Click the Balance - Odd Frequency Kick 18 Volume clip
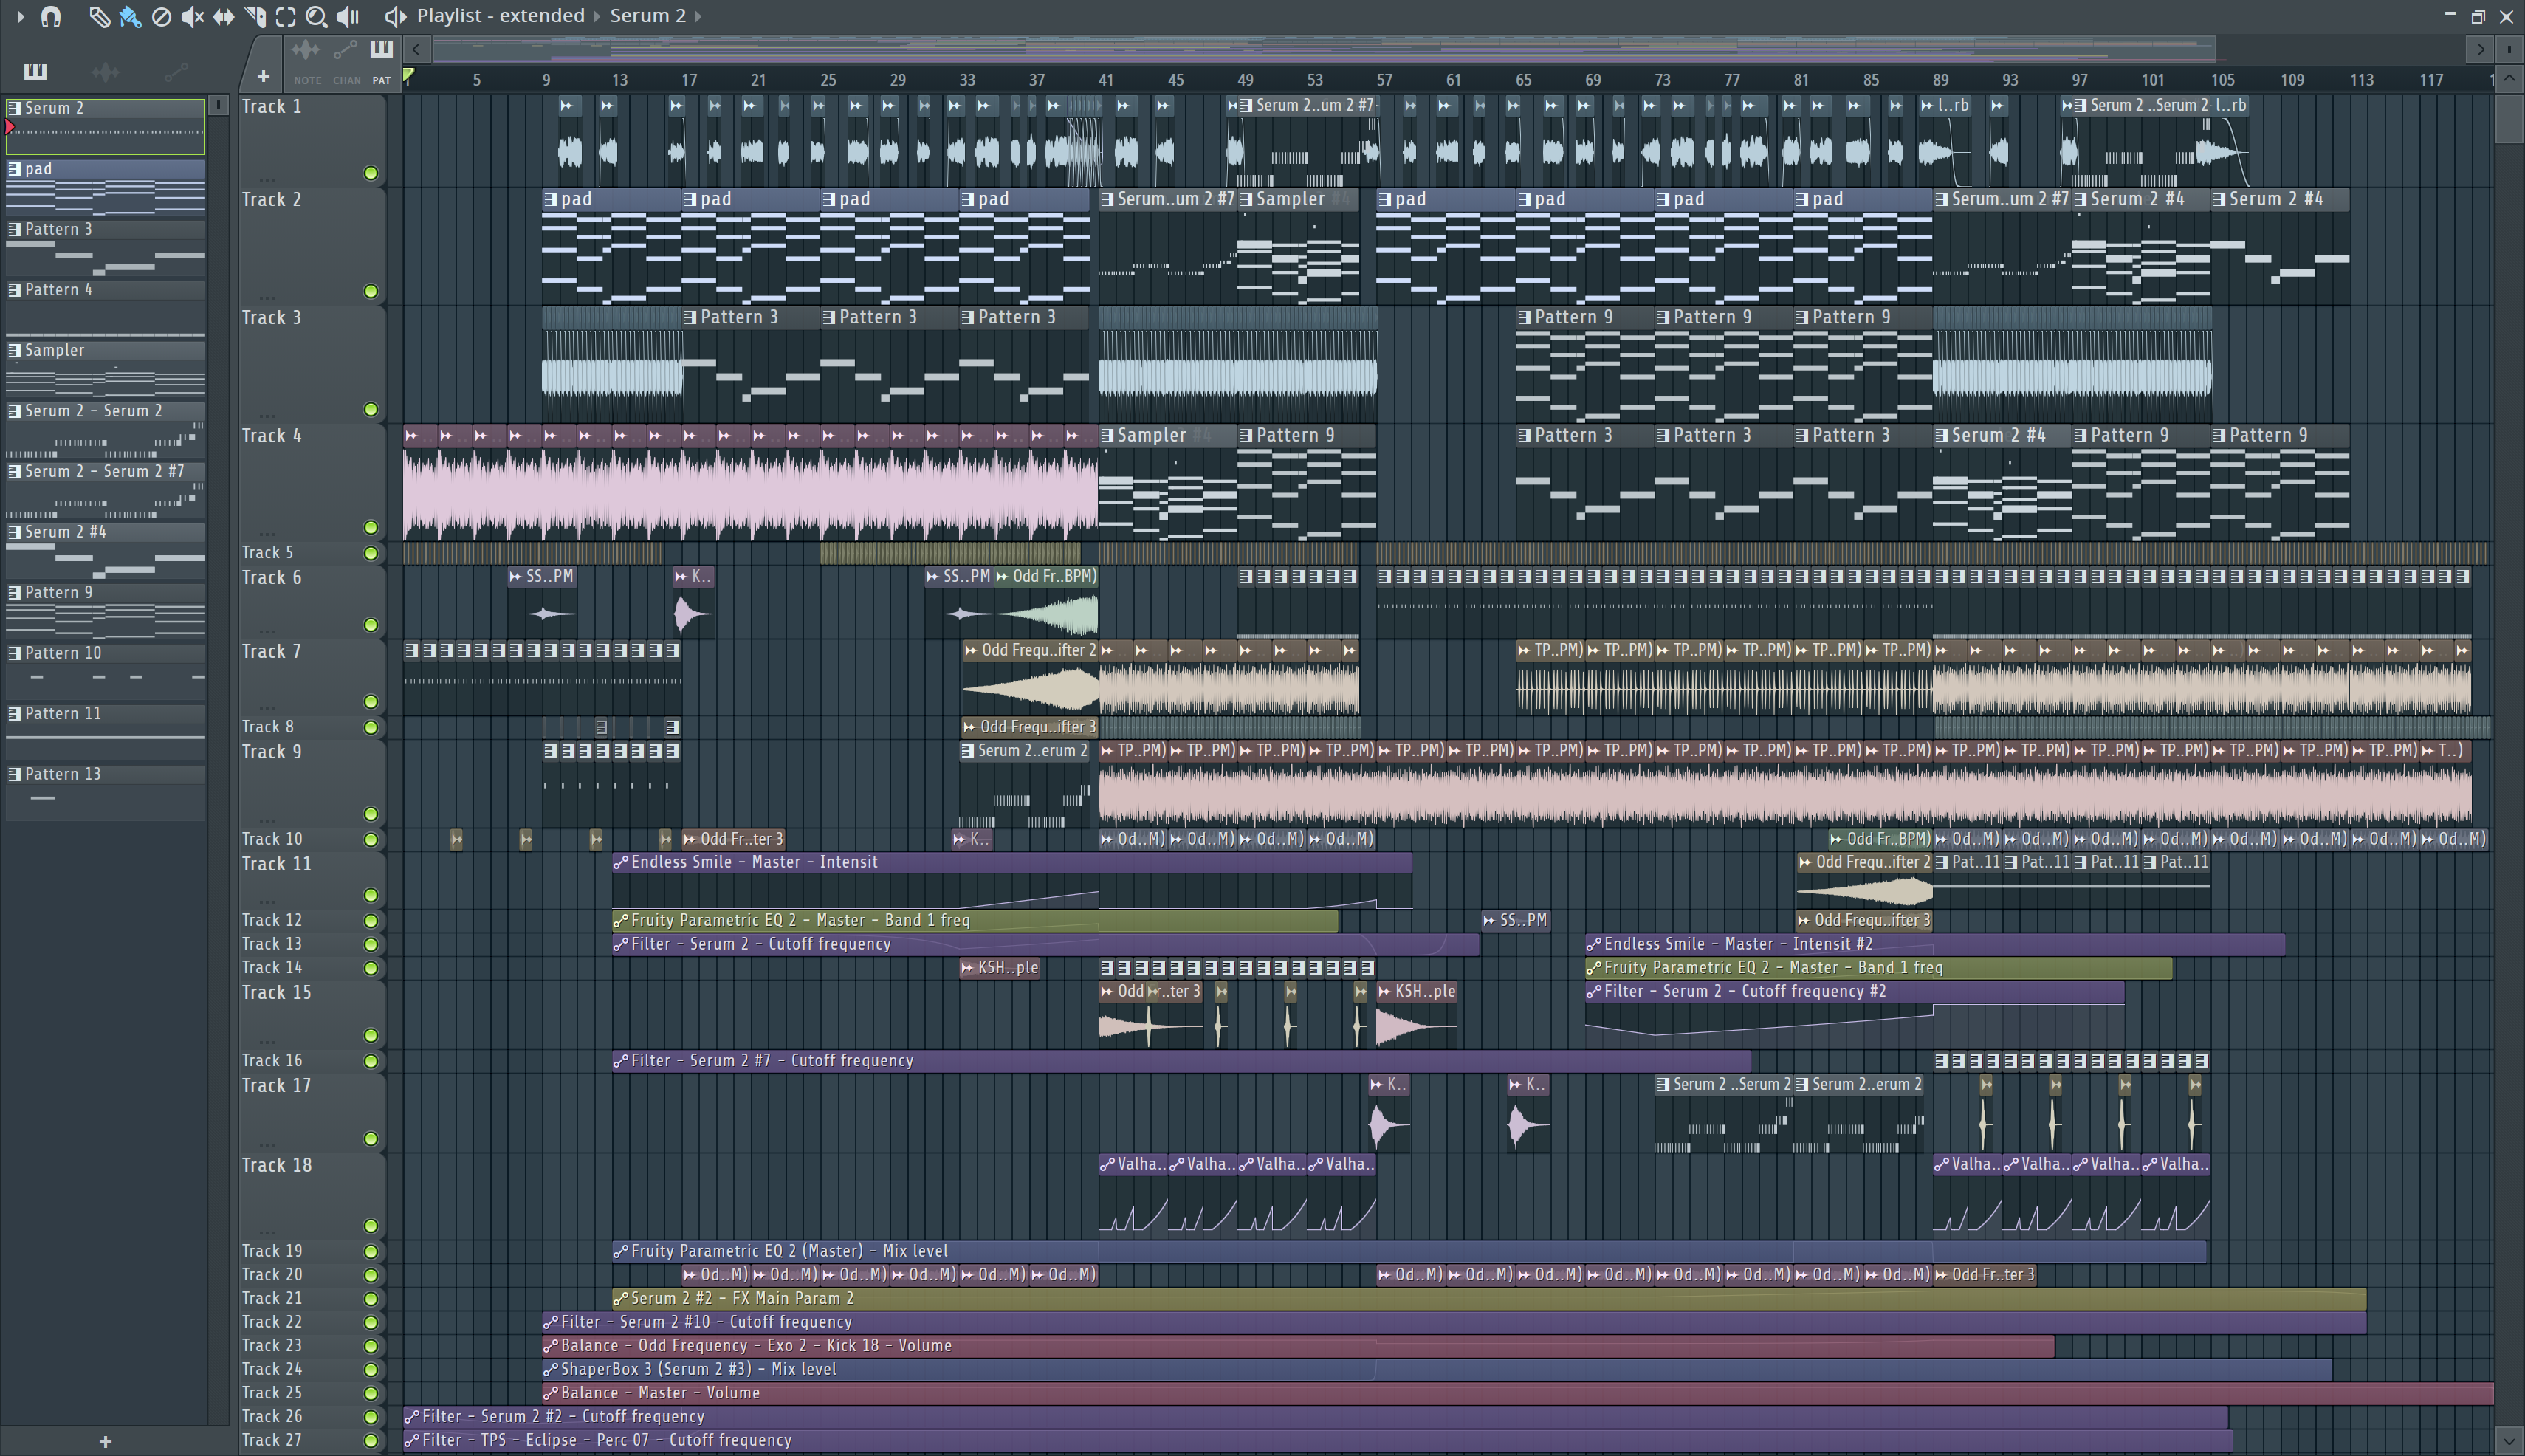2525x1456 pixels. point(1298,1346)
